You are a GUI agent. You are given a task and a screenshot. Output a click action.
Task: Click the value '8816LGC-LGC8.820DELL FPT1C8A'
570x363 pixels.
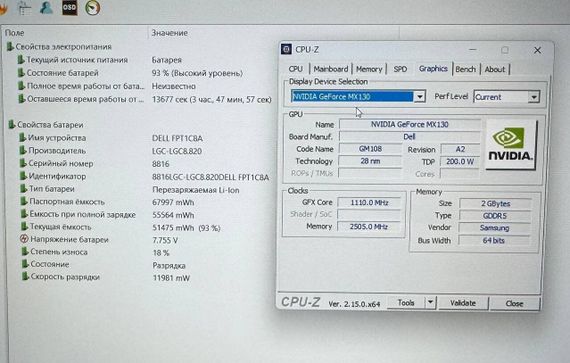[x=210, y=177]
